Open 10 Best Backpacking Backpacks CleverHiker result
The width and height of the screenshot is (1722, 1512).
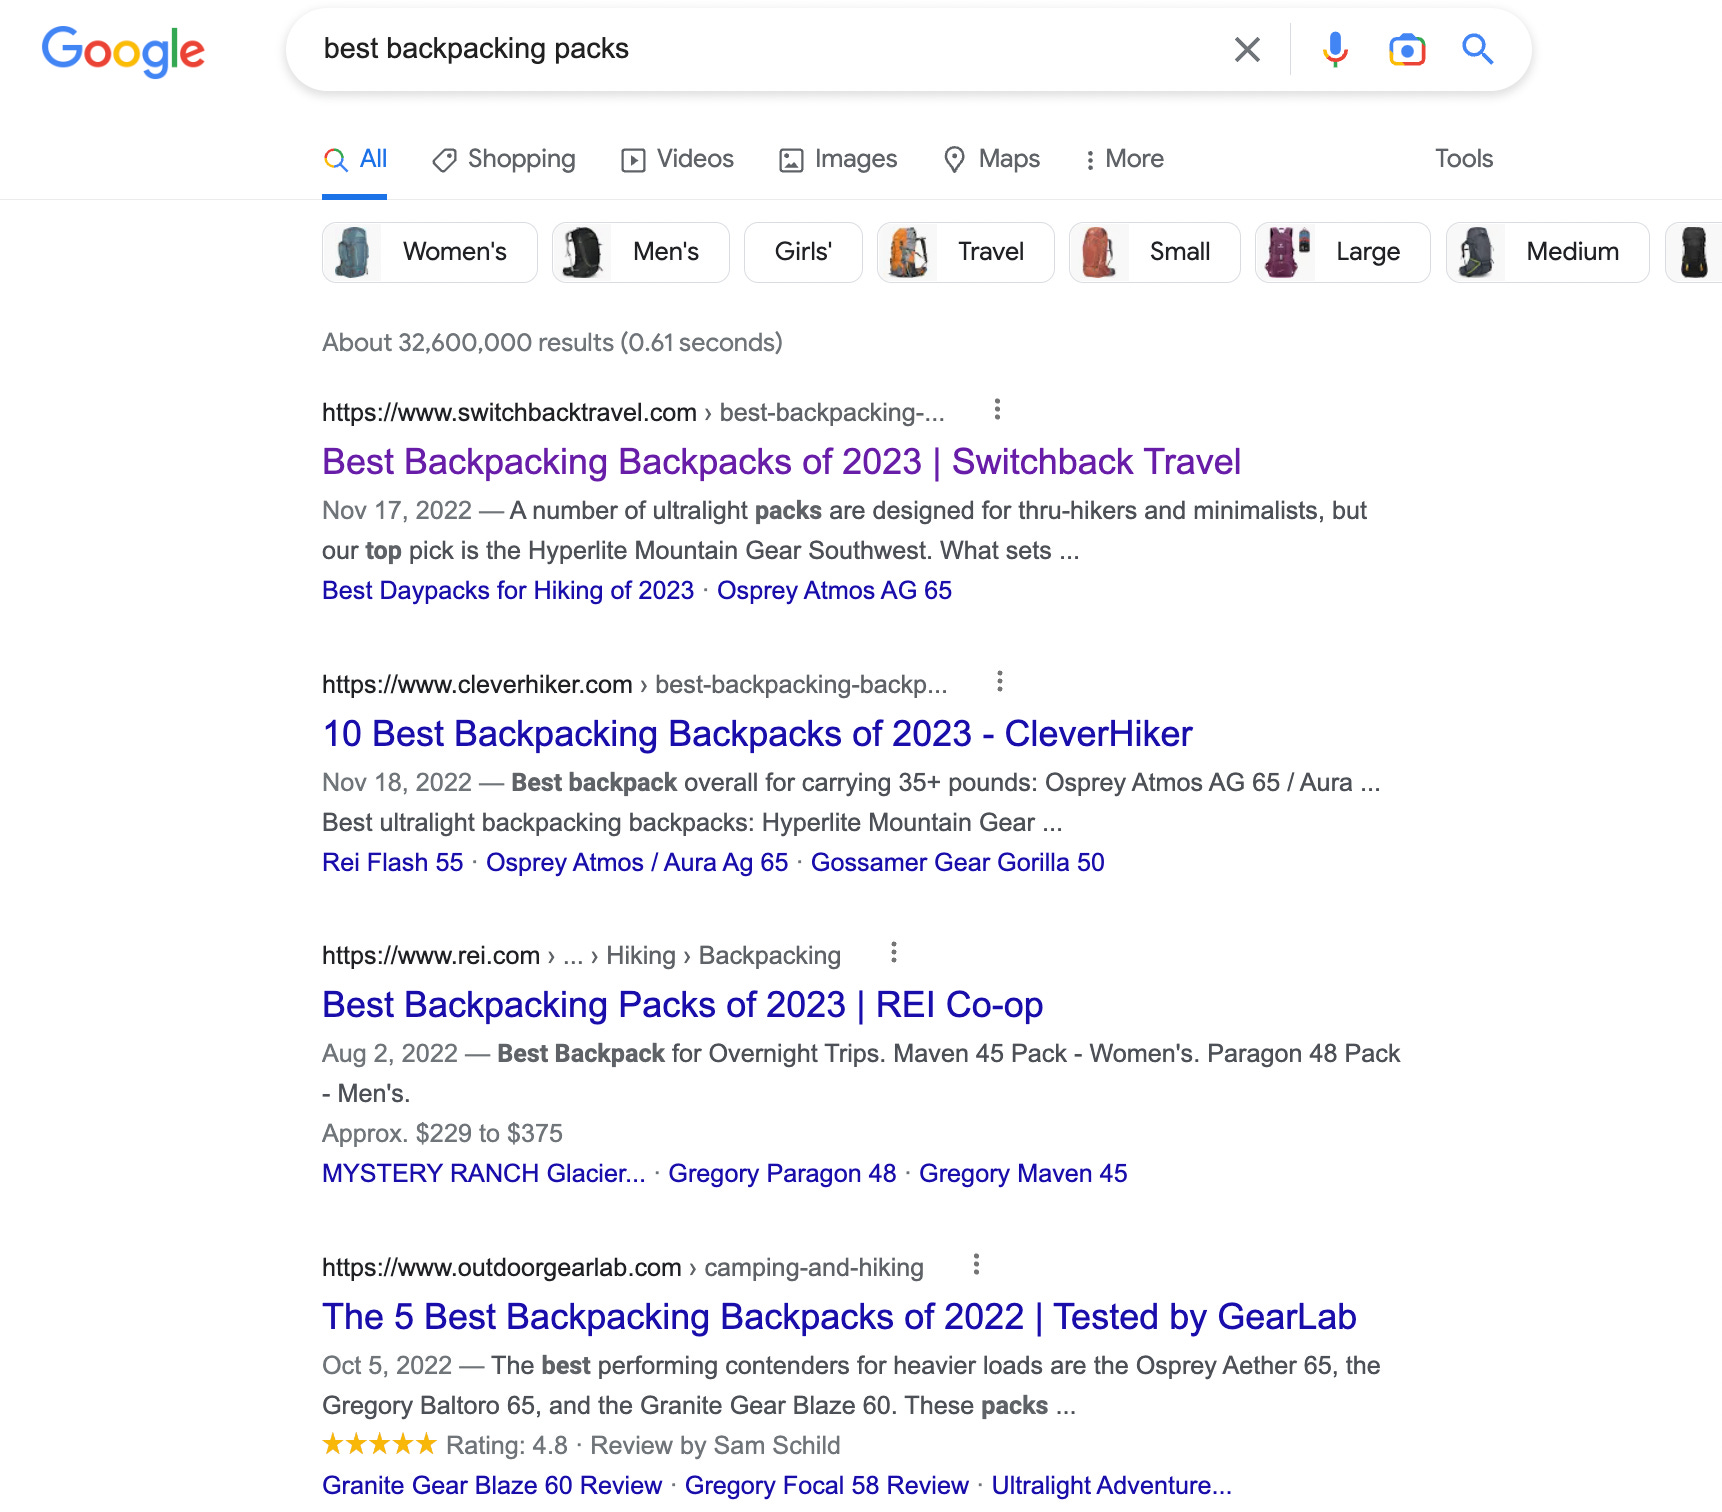[x=757, y=734]
